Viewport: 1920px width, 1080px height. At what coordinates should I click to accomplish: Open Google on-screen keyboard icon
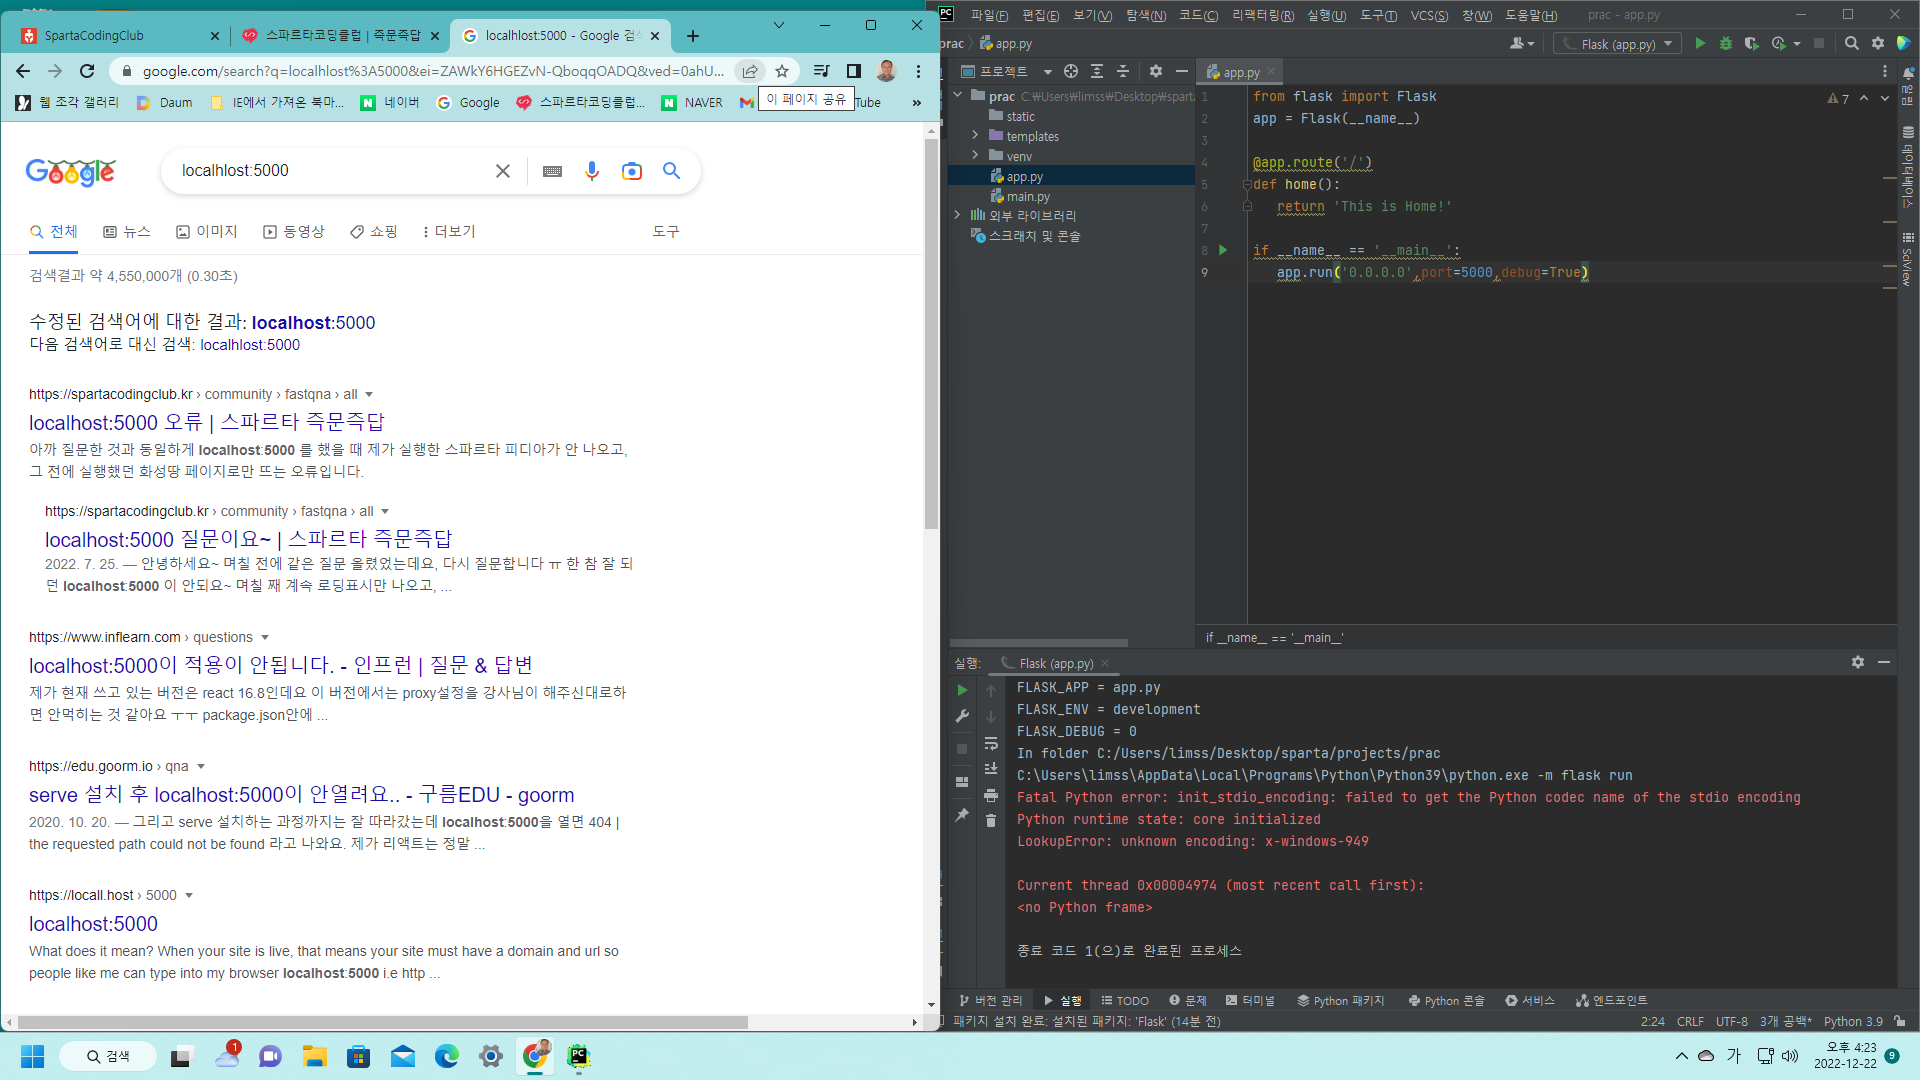[552, 171]
